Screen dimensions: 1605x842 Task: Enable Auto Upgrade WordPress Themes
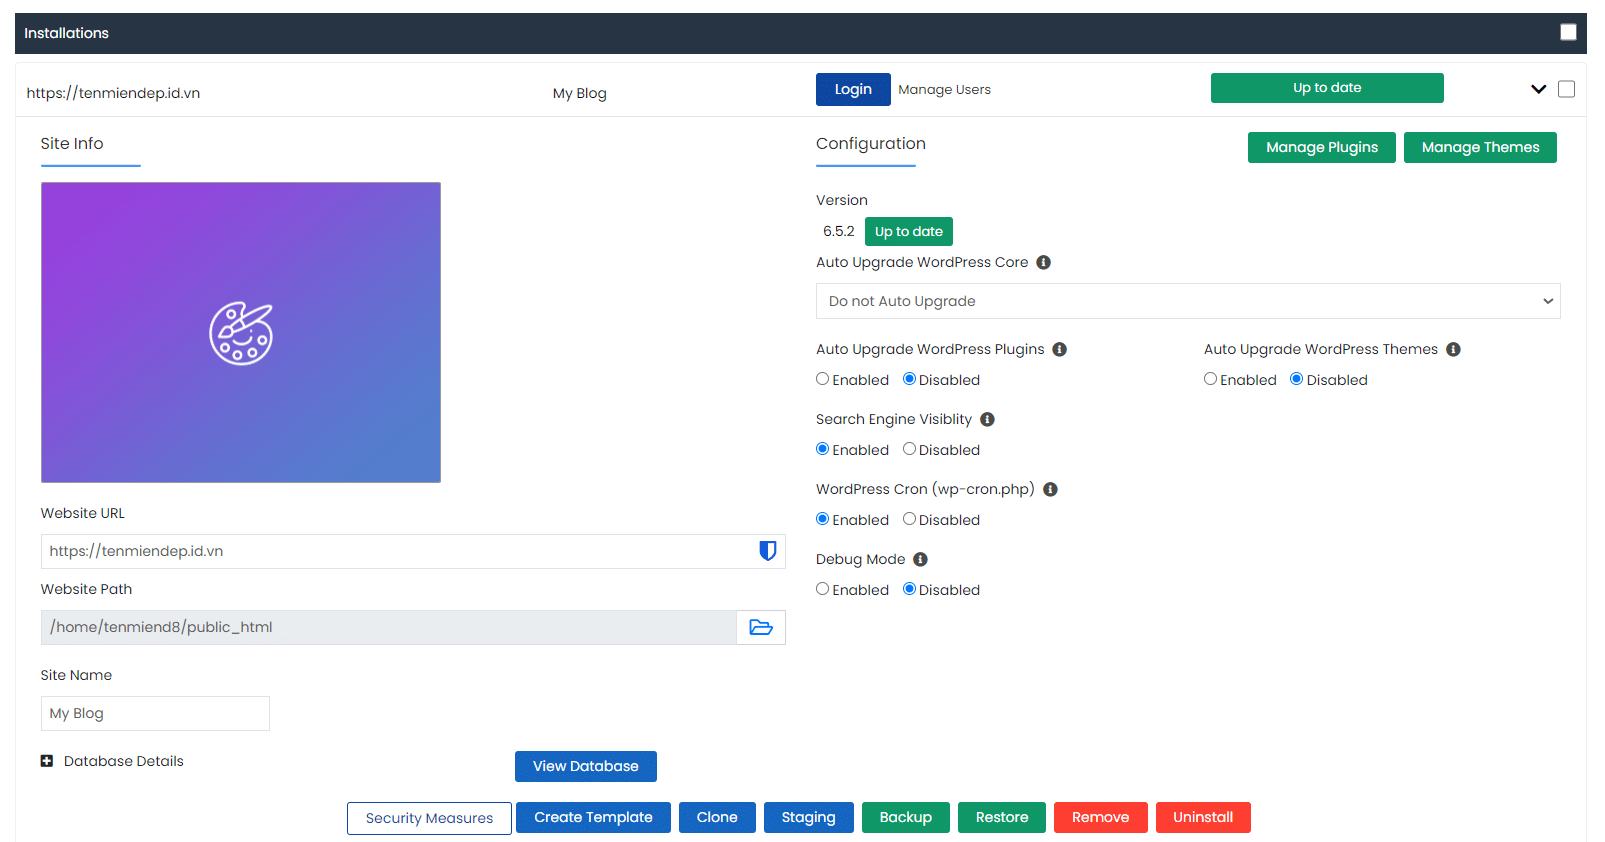[1210, 379]
